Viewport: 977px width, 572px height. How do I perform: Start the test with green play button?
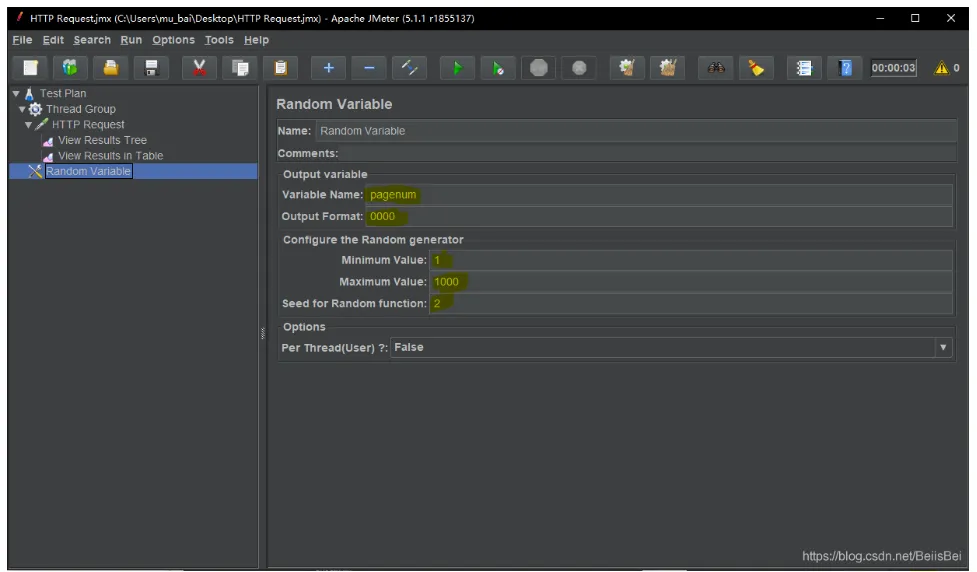[456, 68]
